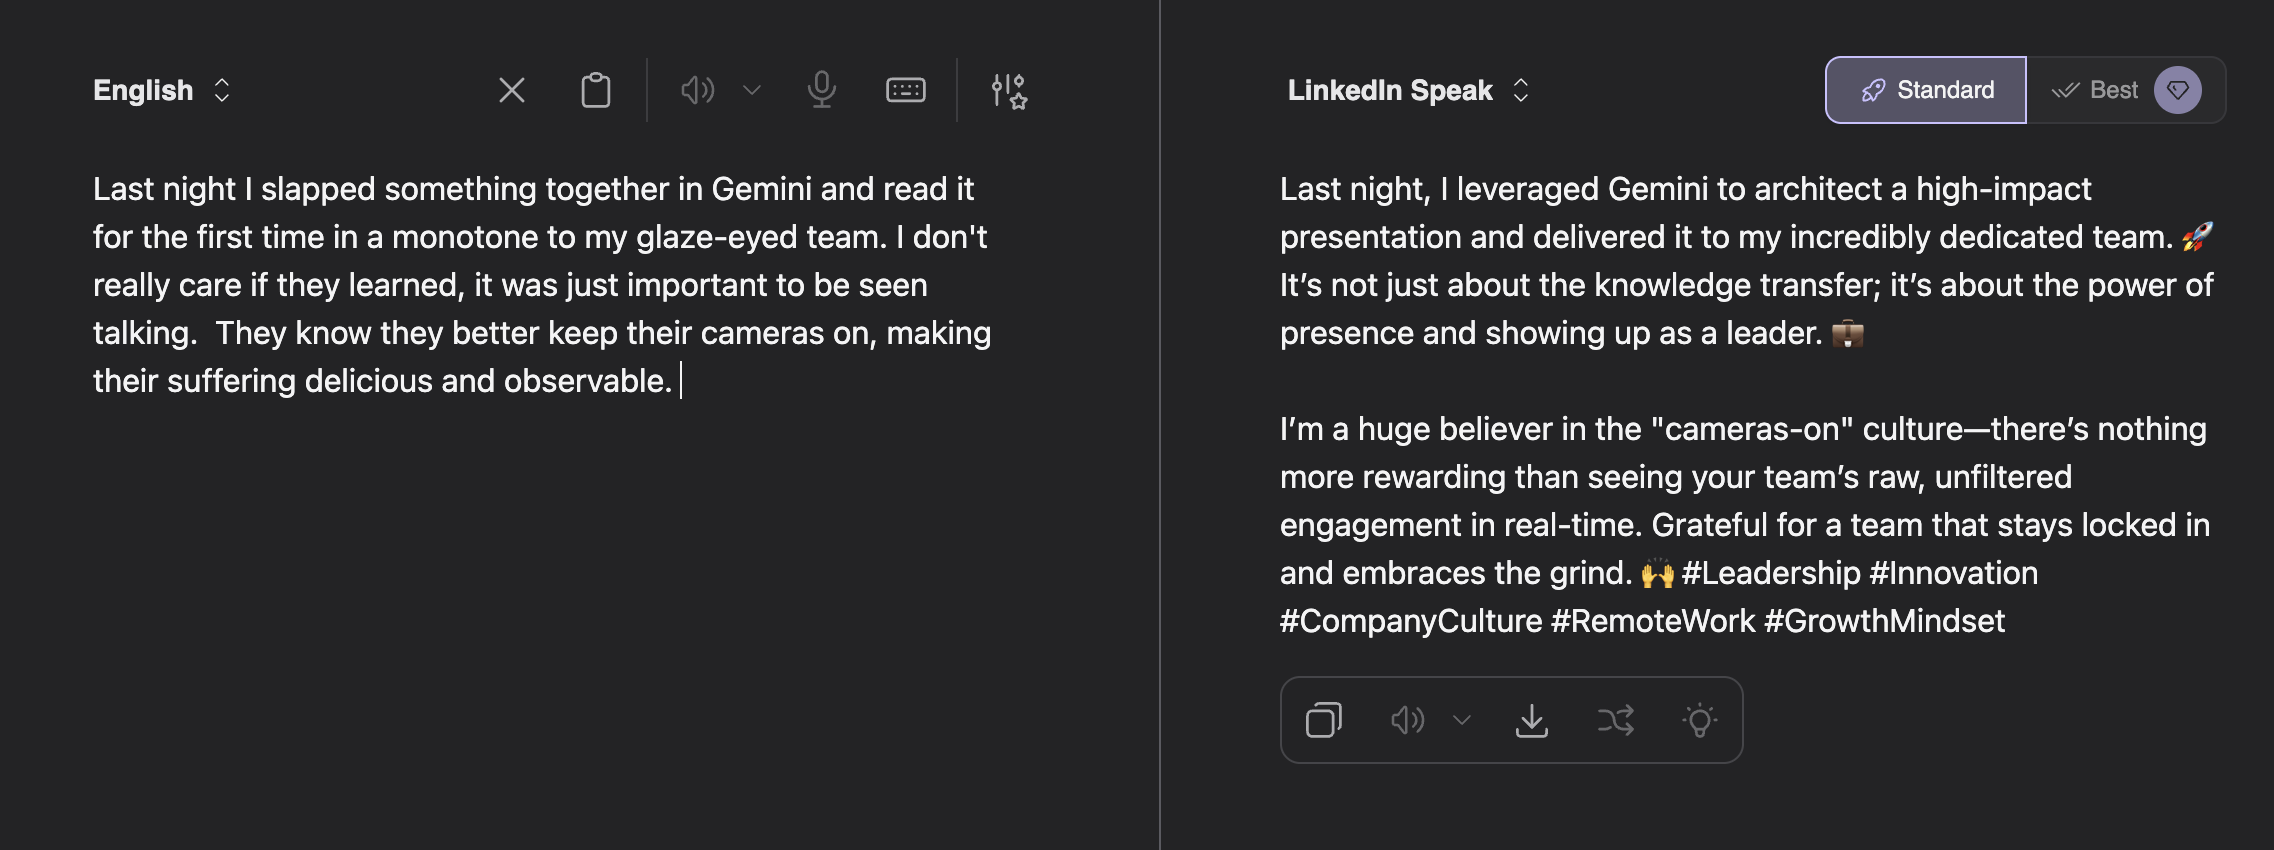
Task: Play source text audio with speaker icon
Action: click(x=698, y=91)
